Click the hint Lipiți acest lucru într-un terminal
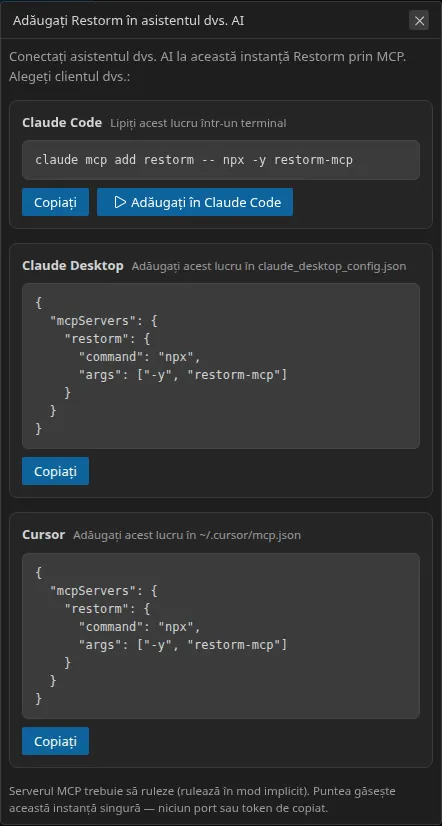Viewport: 442px width, 826px height. coord(198,123)
